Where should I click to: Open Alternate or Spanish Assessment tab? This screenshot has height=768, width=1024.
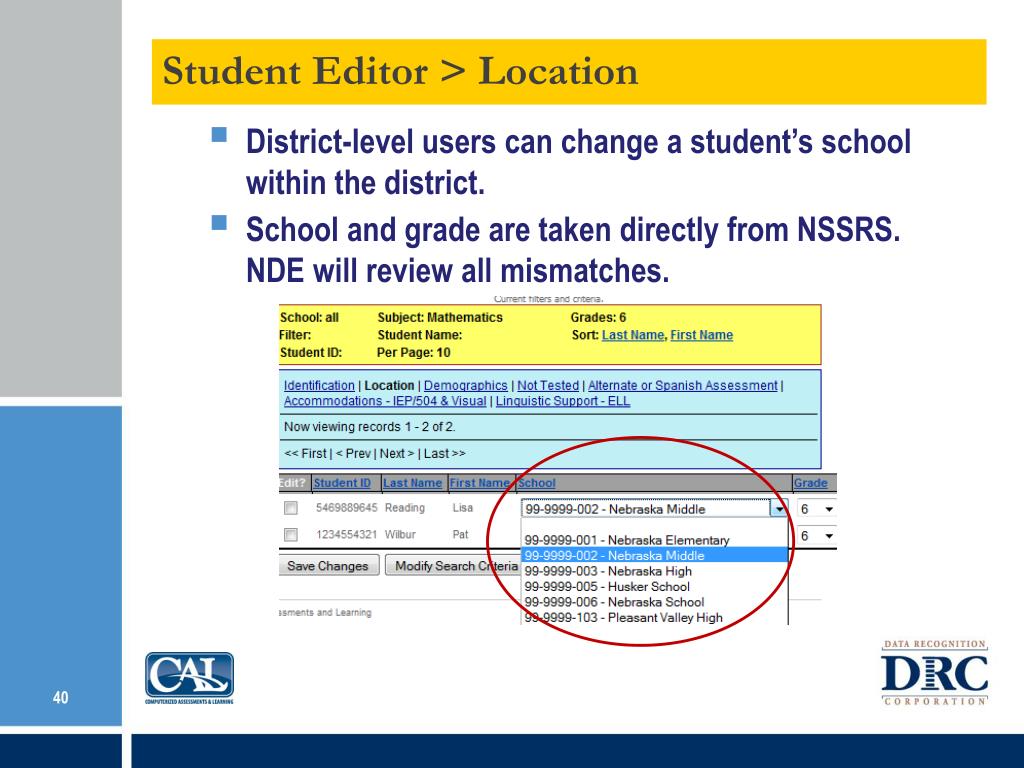tap(683, 385)
